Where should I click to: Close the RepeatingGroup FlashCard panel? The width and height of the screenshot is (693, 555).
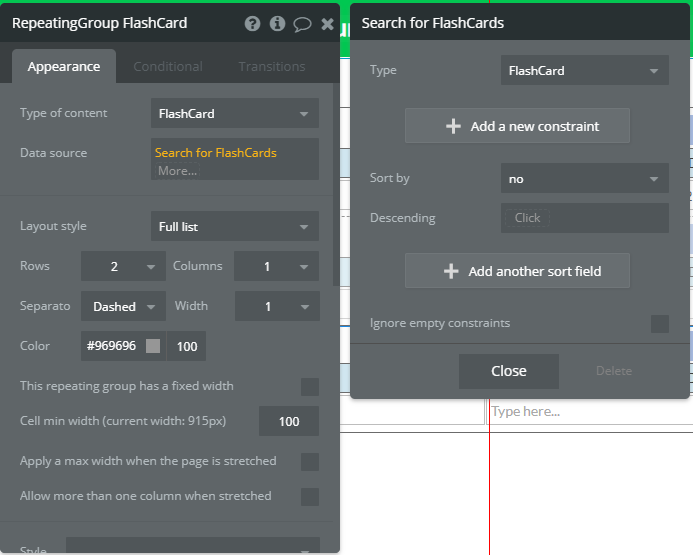click(327, 24)
